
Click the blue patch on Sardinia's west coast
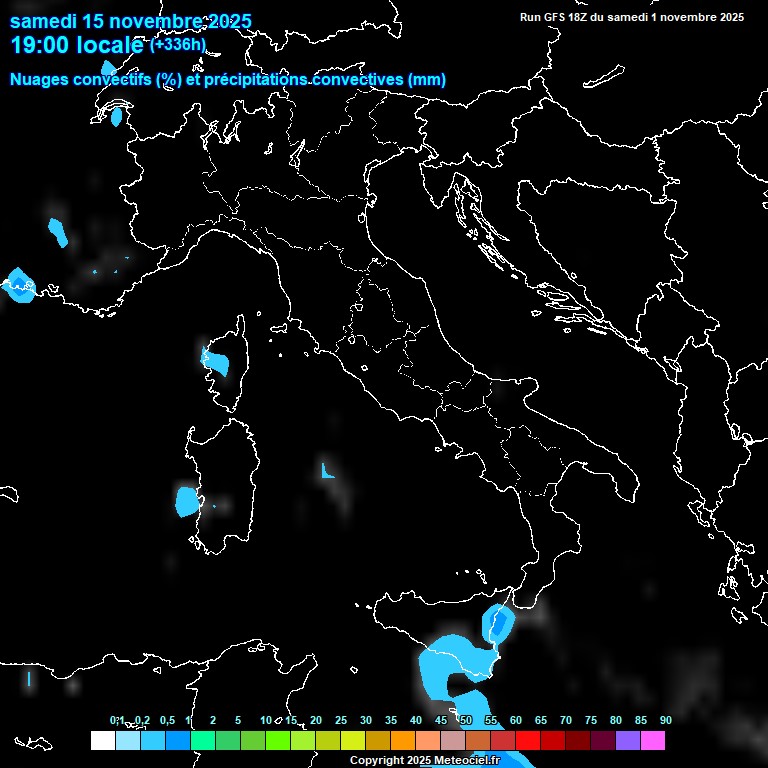tap(186, 502)
